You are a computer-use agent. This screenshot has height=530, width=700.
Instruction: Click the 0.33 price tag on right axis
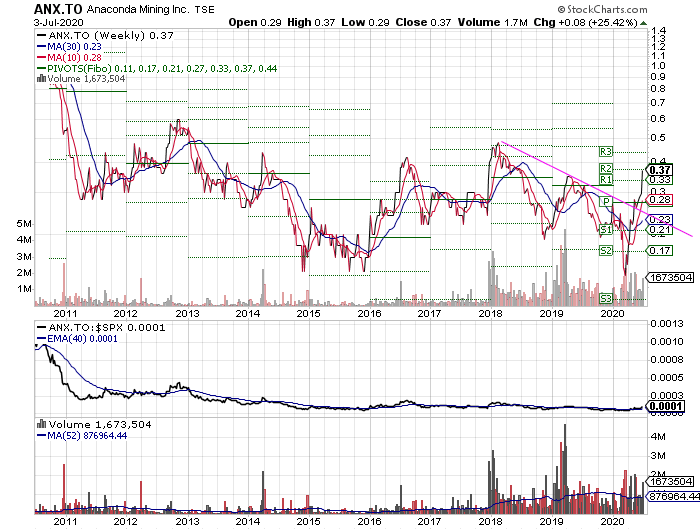click(x=660, y=179)
